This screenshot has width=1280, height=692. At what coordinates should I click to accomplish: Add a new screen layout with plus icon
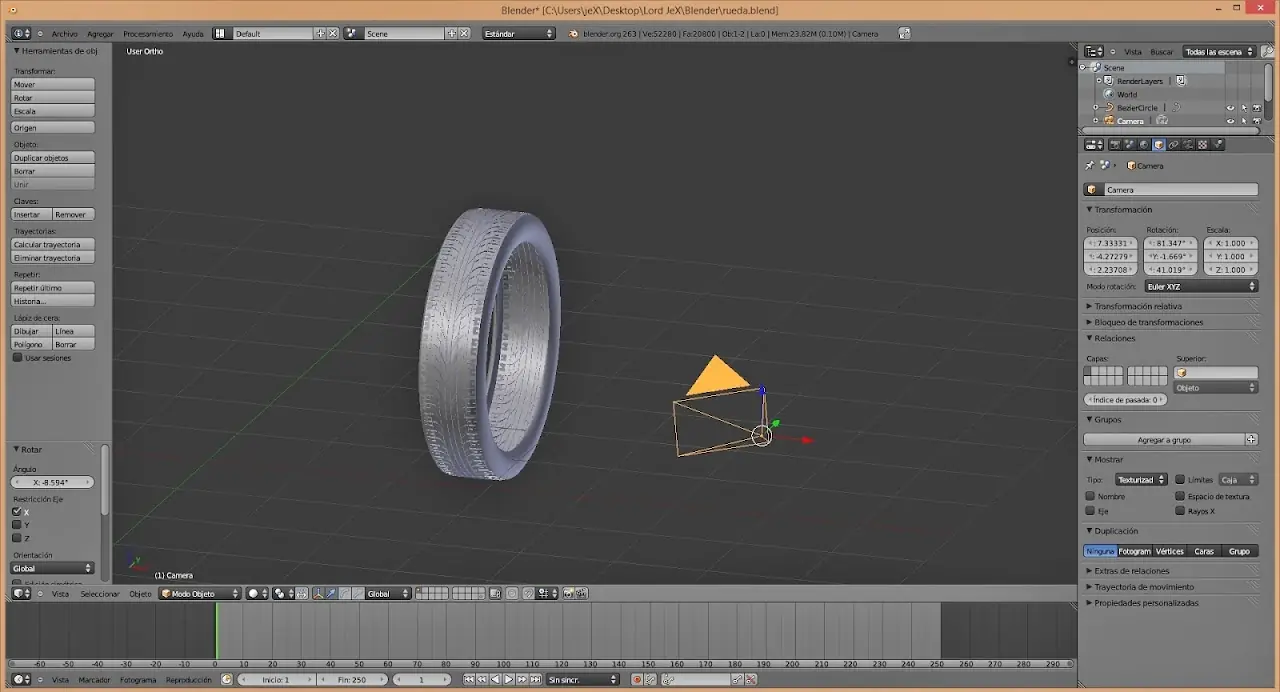(321, 33)
